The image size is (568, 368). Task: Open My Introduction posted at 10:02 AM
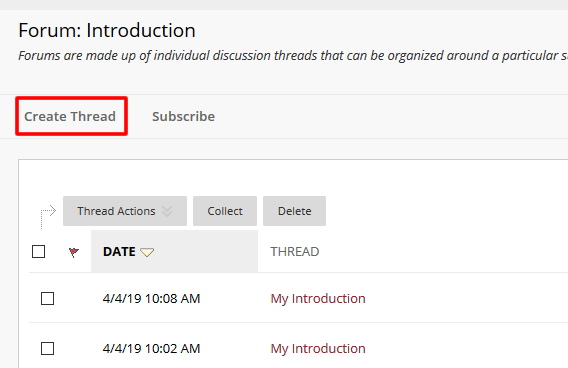[318, 348]
